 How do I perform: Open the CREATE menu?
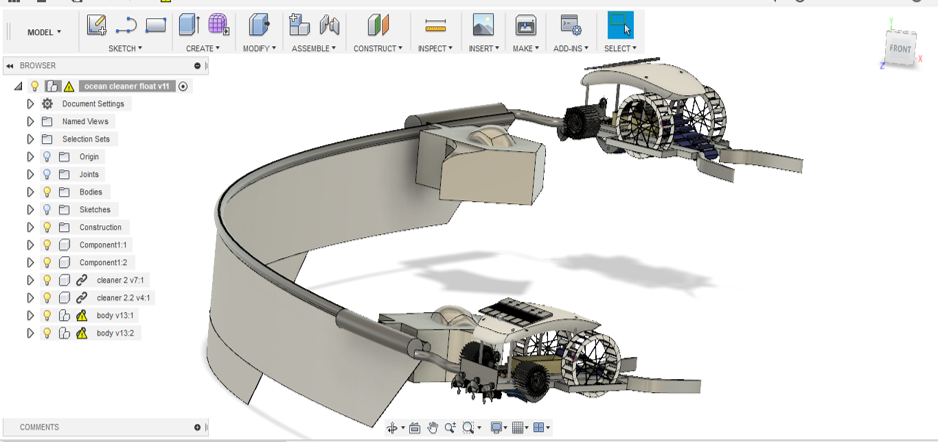point(203,48)
